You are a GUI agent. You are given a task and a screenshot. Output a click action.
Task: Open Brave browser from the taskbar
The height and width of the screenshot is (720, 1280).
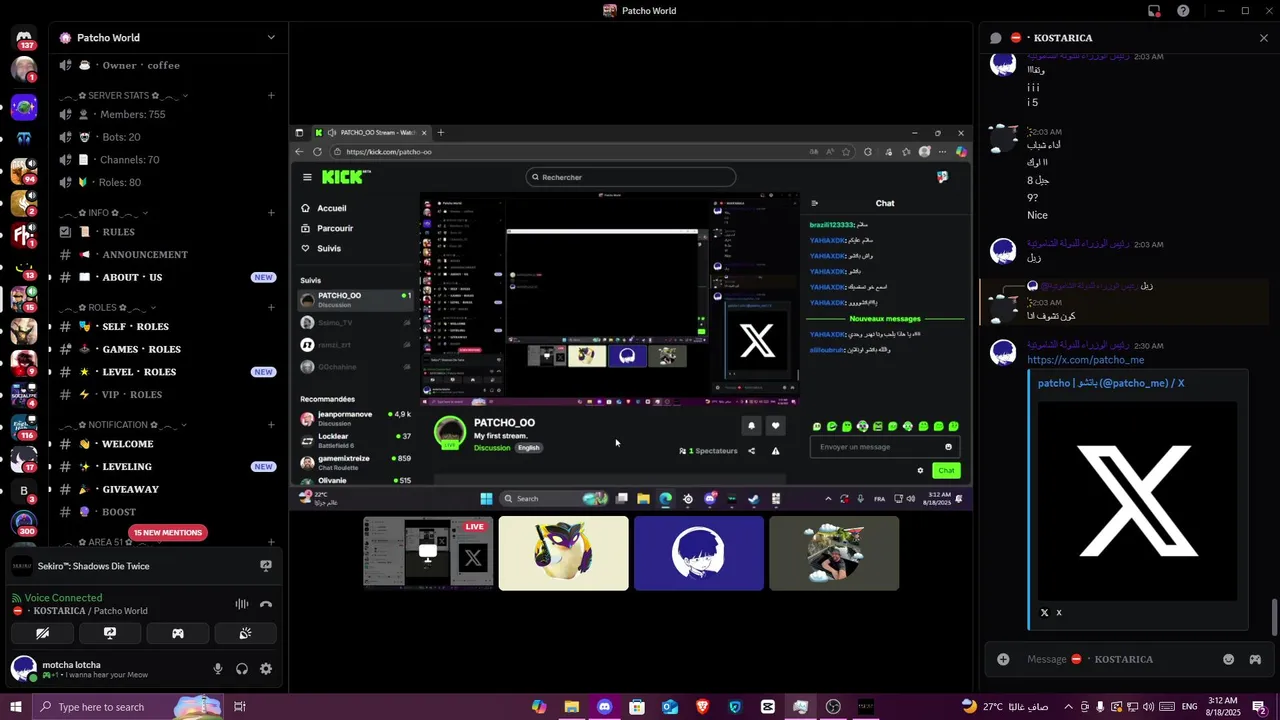tap(702, 707)
